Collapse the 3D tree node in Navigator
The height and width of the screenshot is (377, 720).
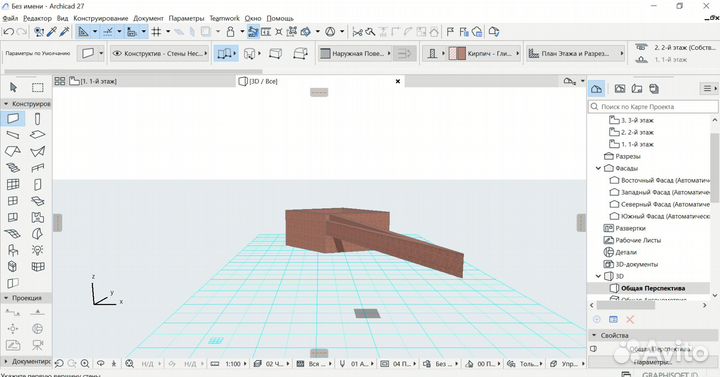598,276
